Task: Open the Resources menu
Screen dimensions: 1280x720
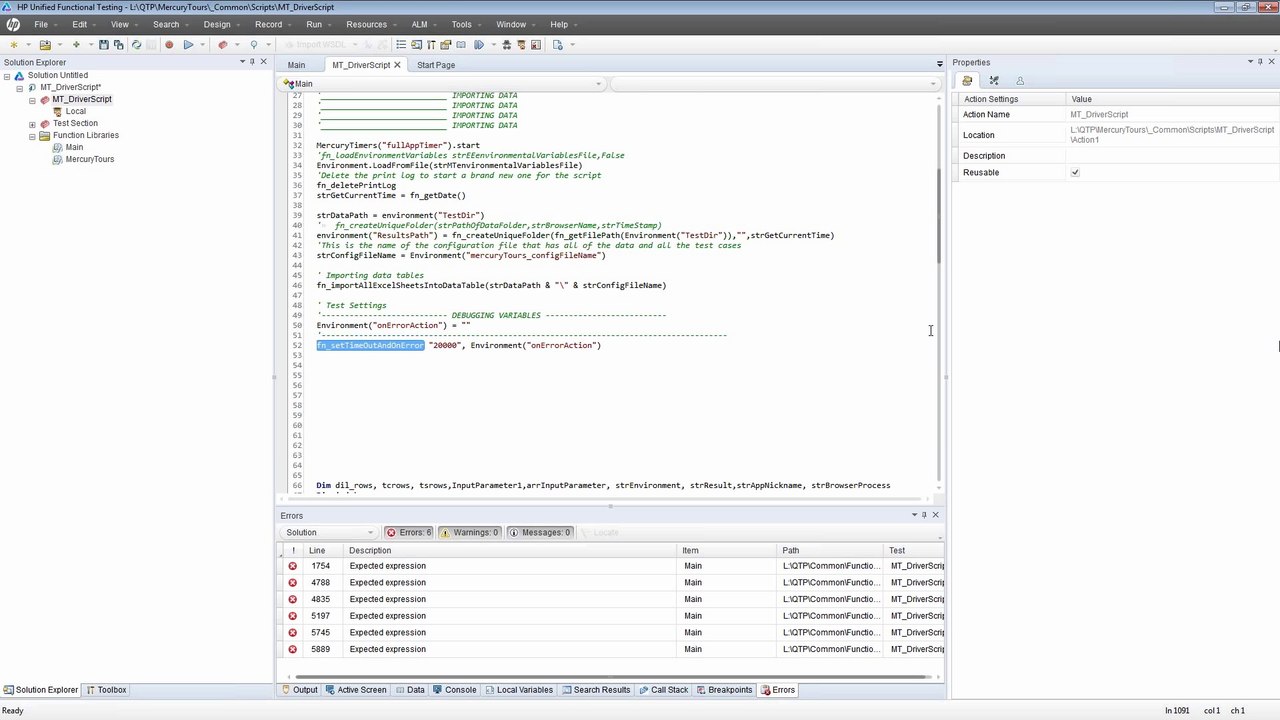Action: point(366,24)
